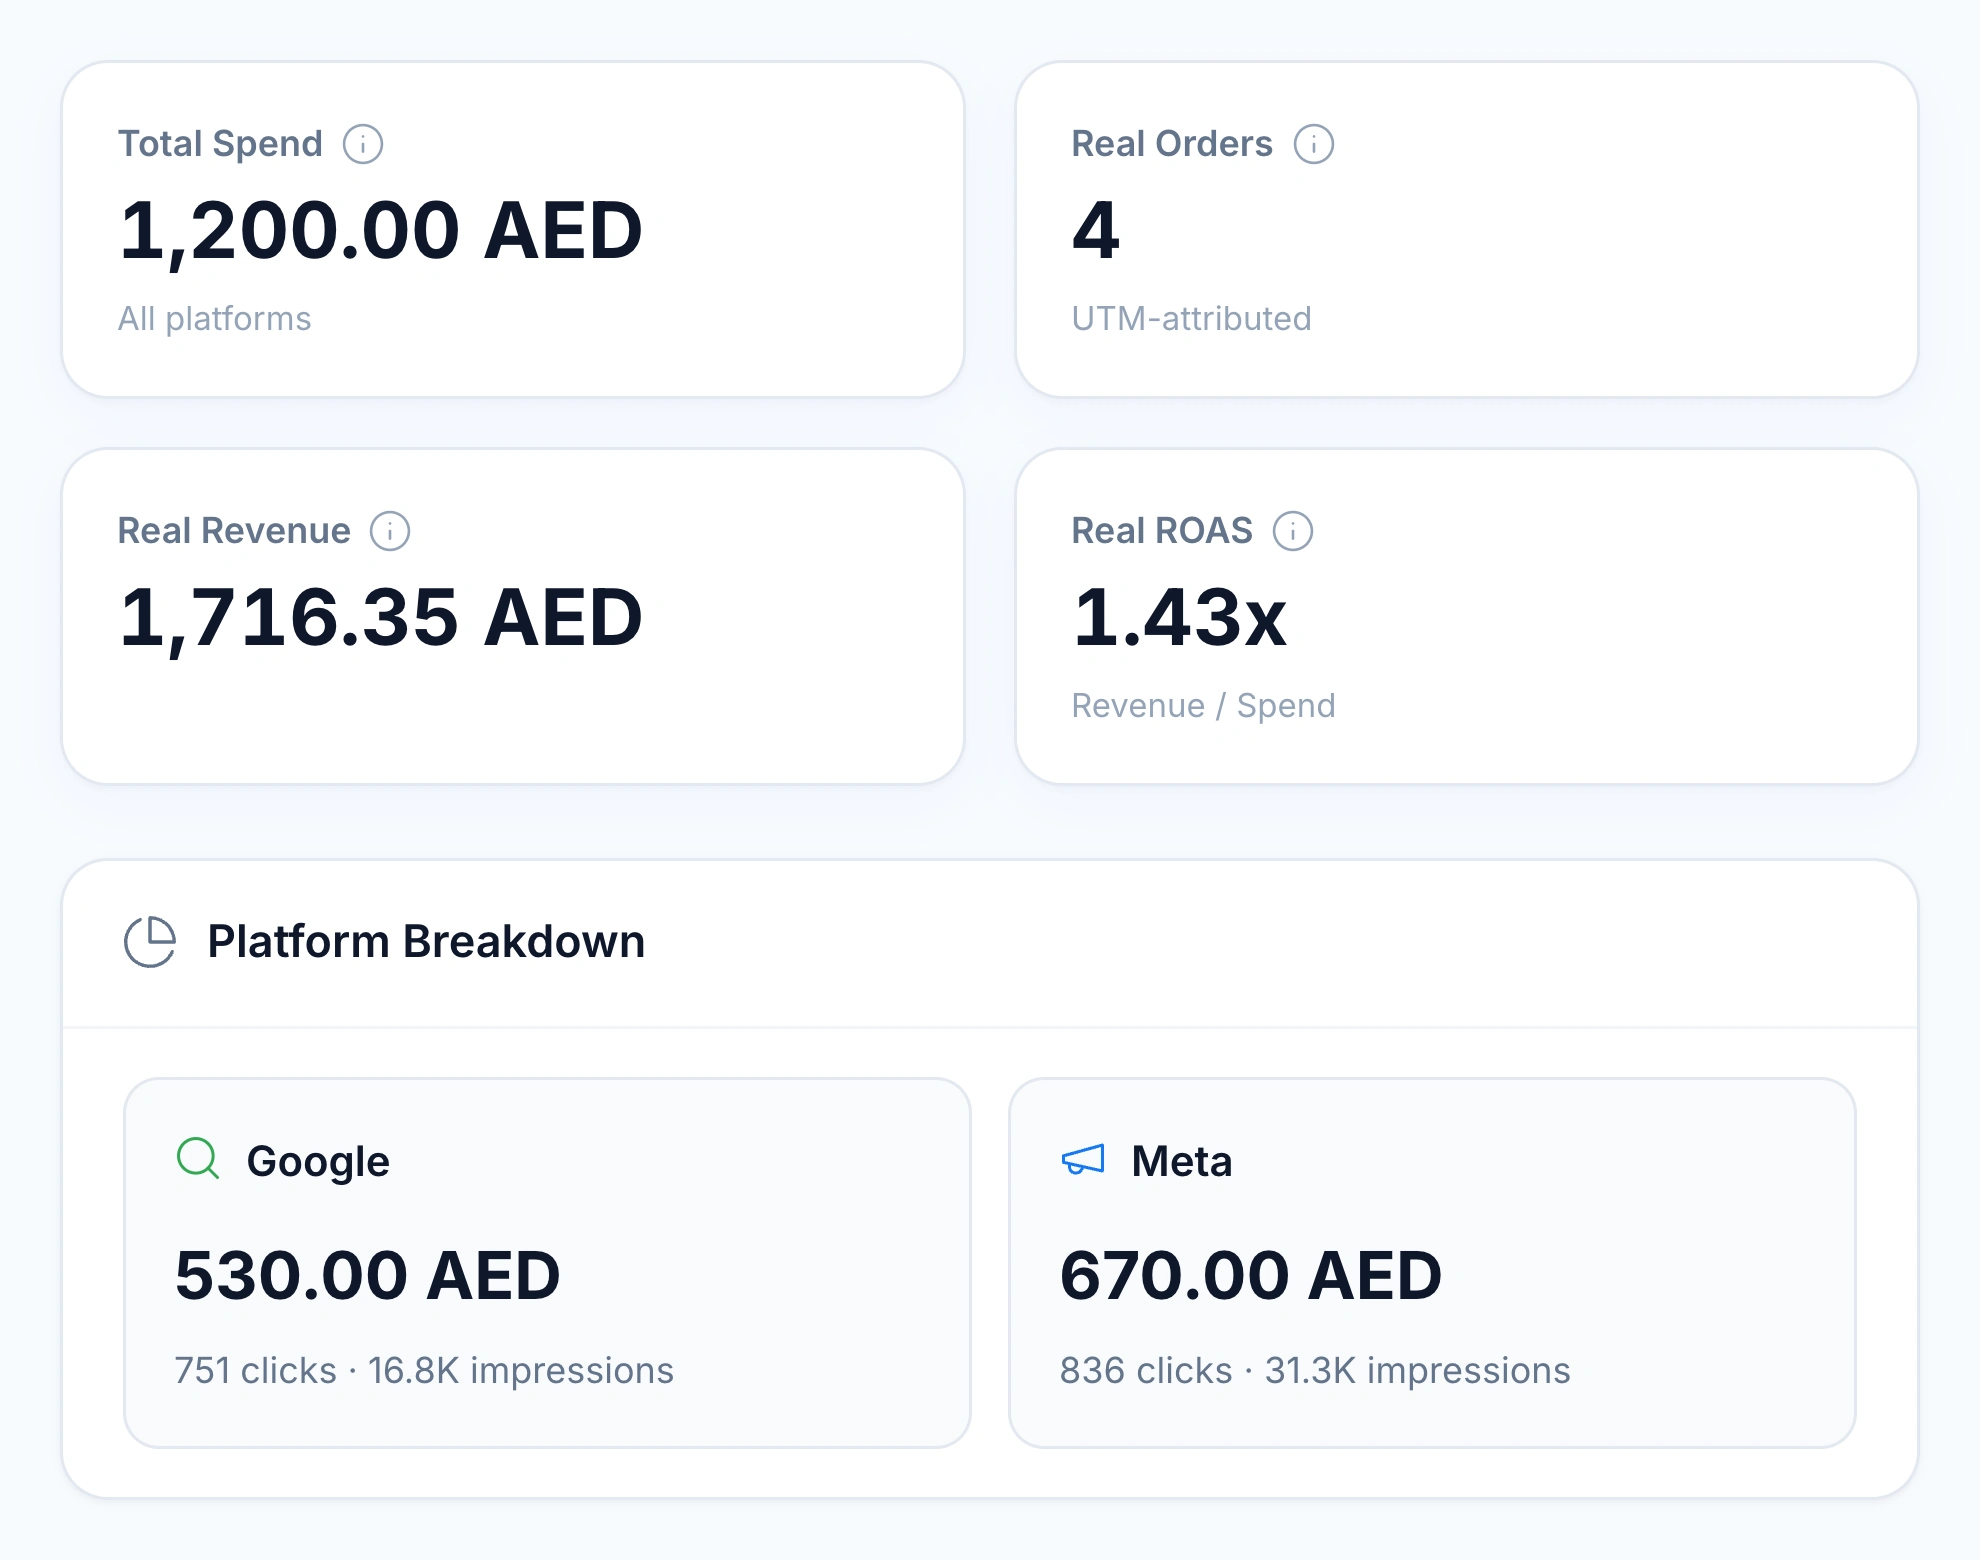Click the 836 clicks Meta stats line
This screenshot has height=1560, width=1980.
[x=1315, y=1371]
